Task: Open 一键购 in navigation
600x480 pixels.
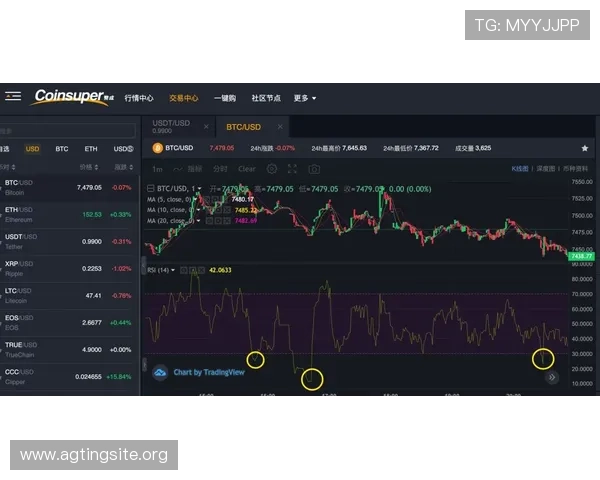Action: 225,98
